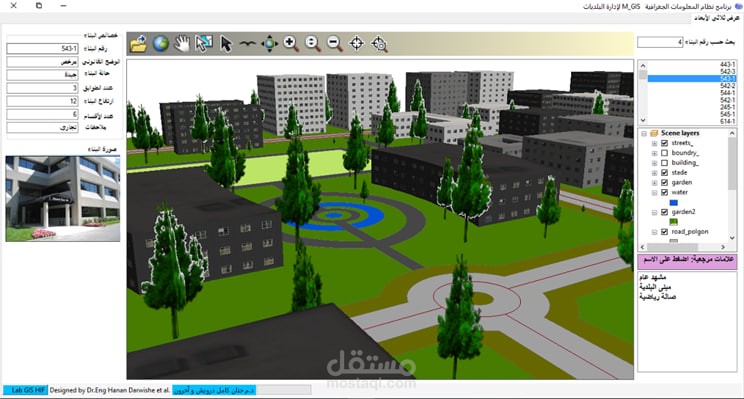
Task: Click the blue water layer symbol swatch
Action: click(673, 203)
